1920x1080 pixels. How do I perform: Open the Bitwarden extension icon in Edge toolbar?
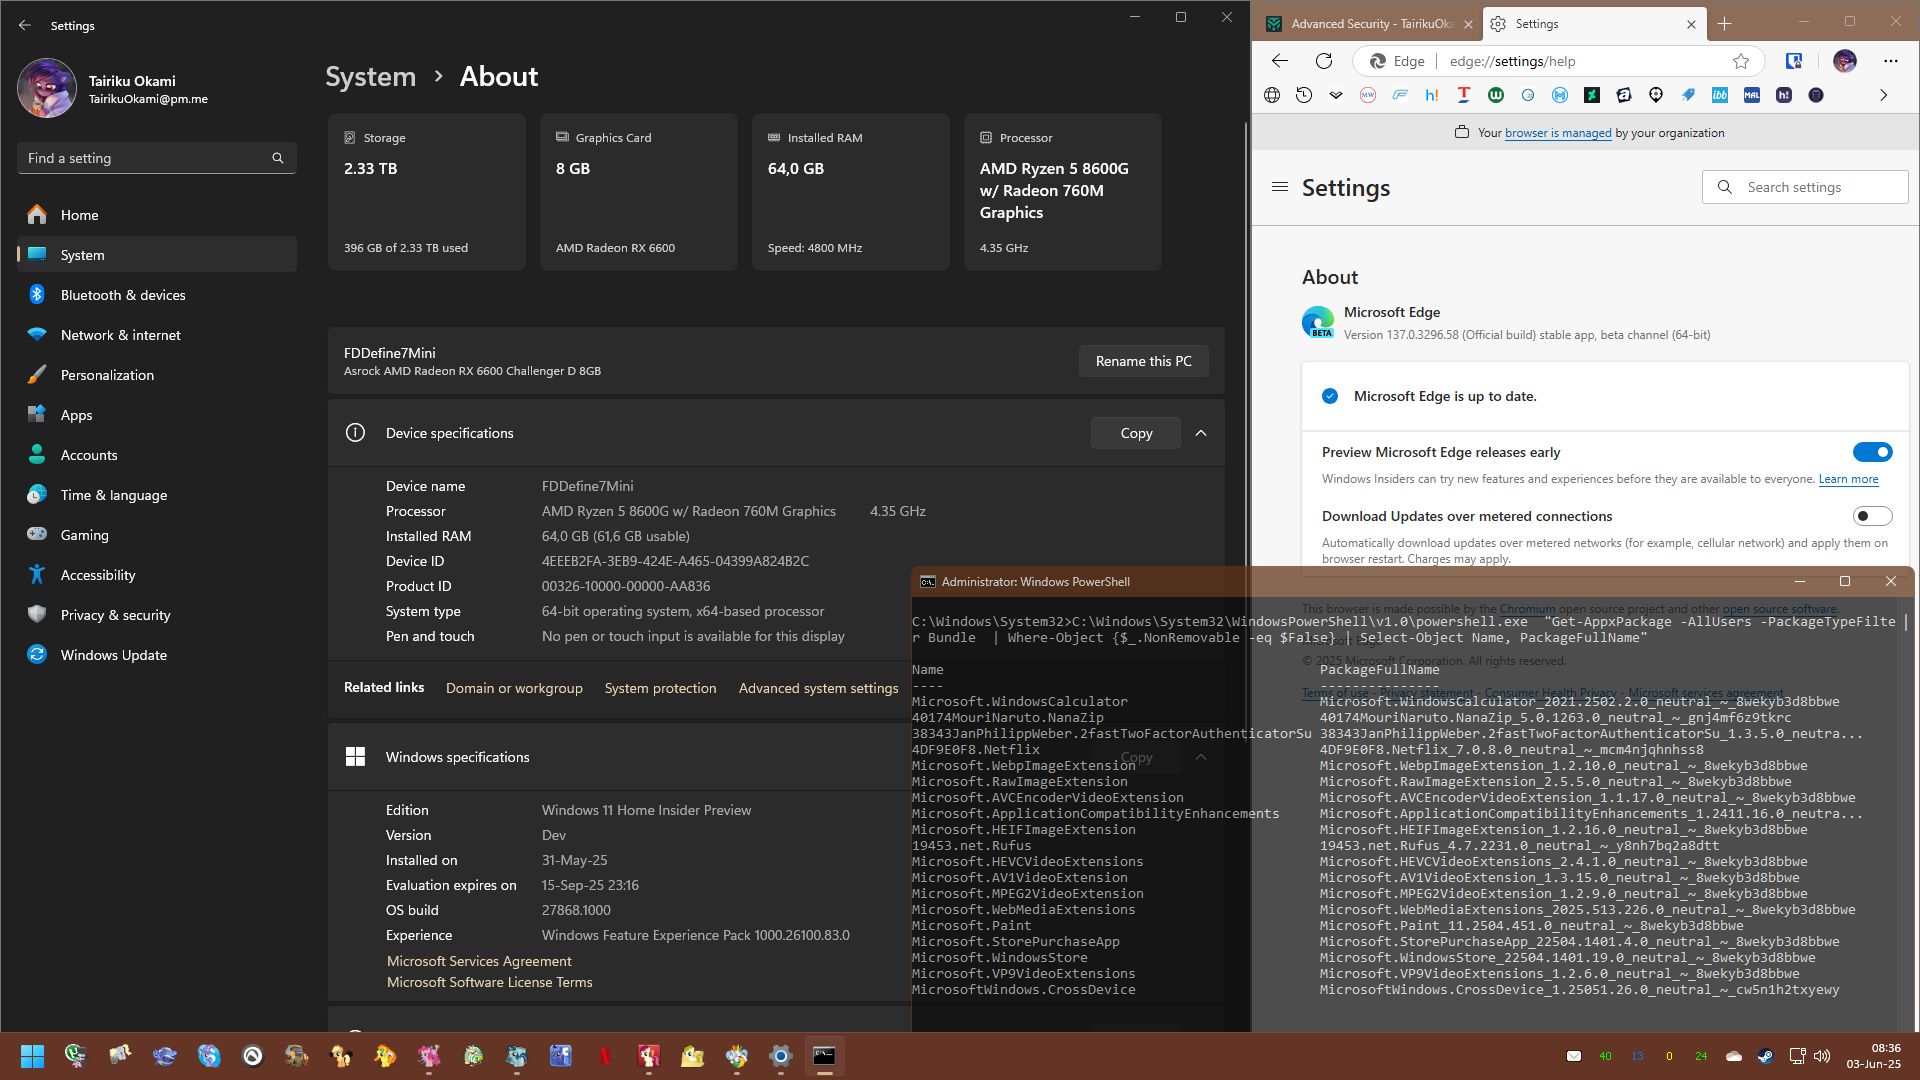click(1794, 61)
